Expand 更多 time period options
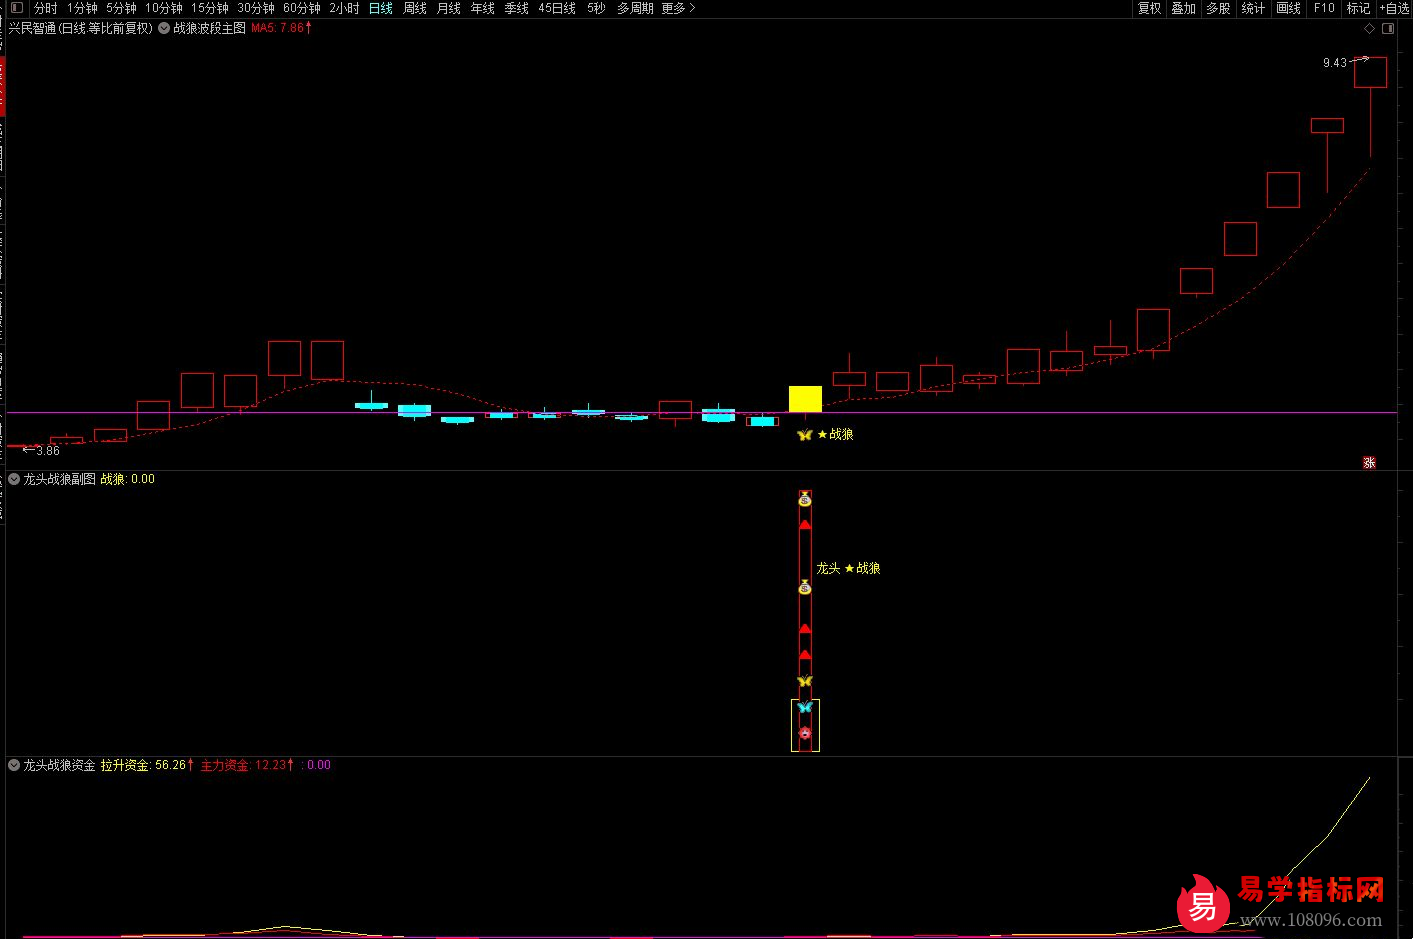The width and height of the screenshot is (1413, 939). tap(678, 8)
